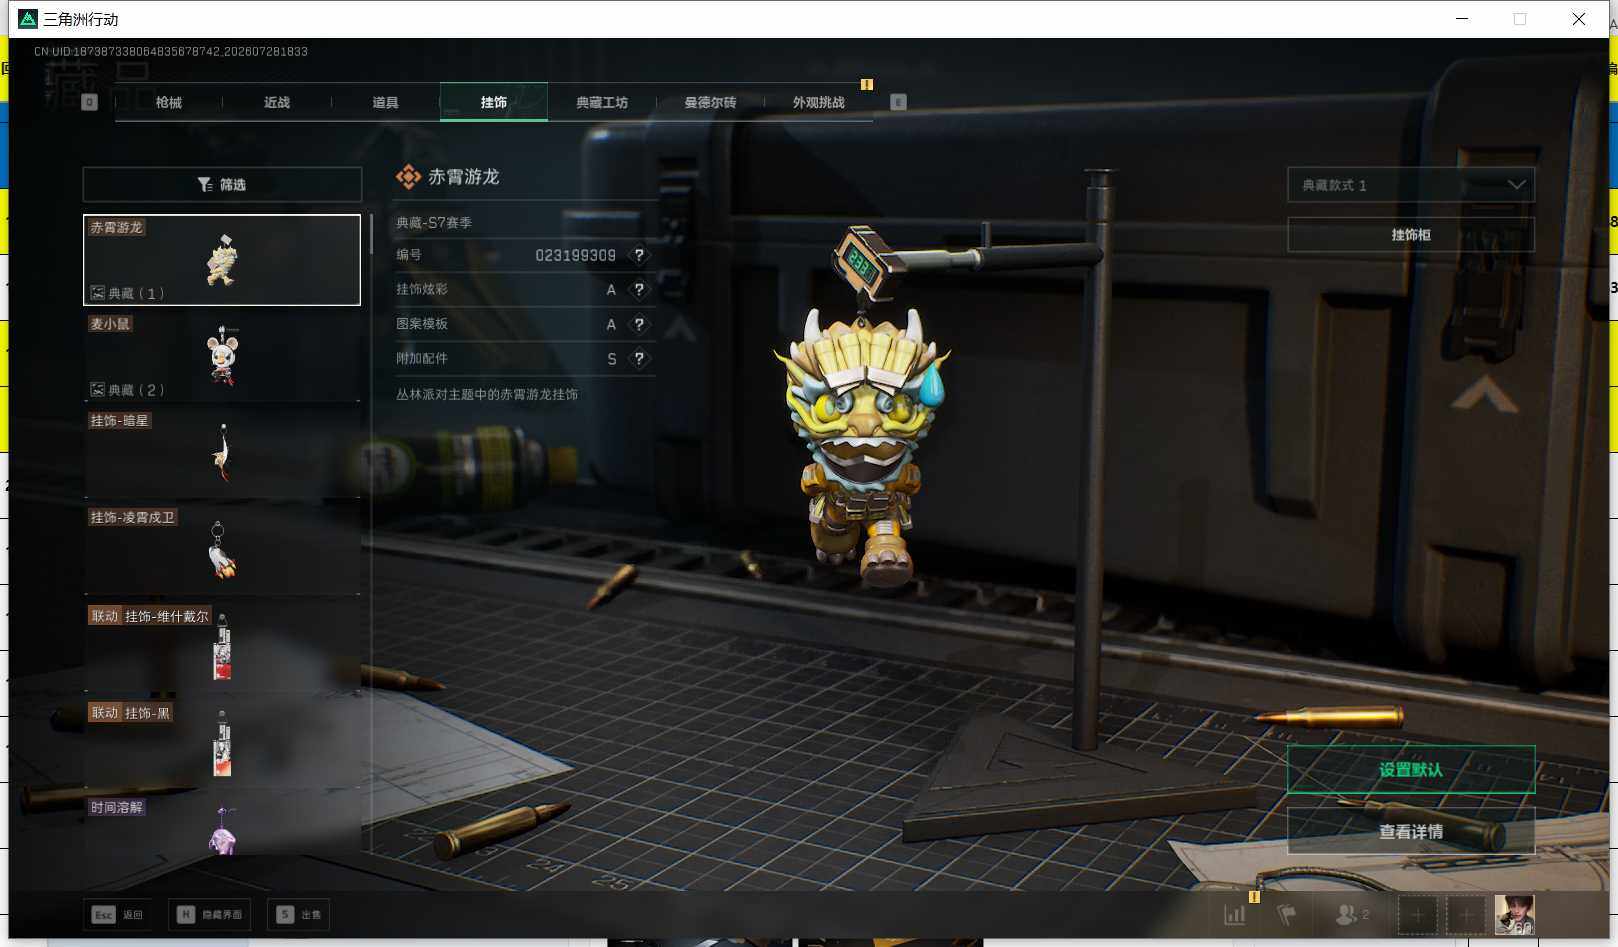
Task: Open the 筛选 filter button
Action: pyautogui.click(x=222, y=184)
